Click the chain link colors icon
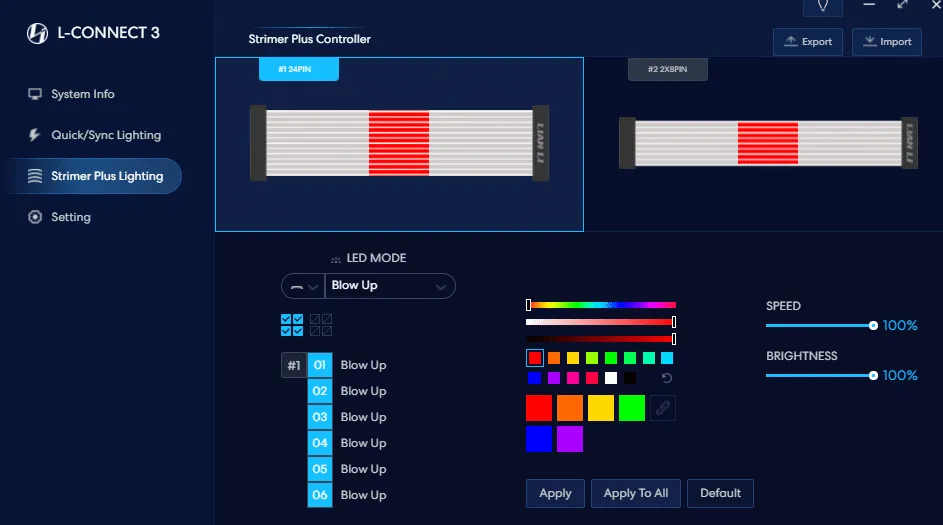Image resolution: width=943 pixels, height=525 pixels. [663, 408]
